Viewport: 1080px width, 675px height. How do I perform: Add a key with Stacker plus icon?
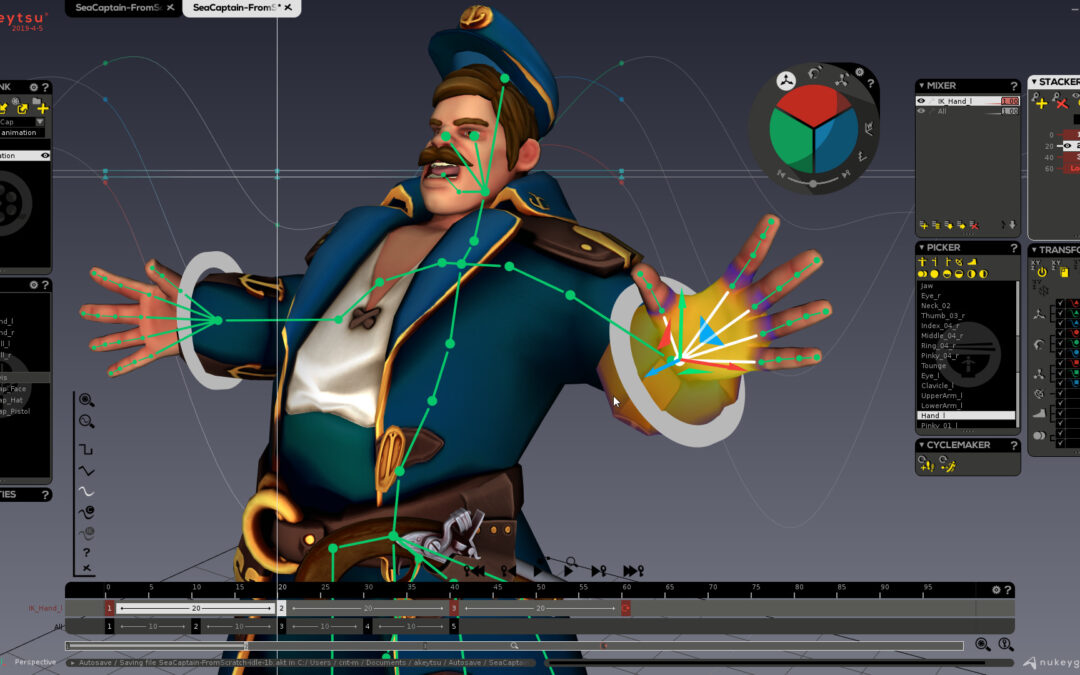click(1040, 103)
